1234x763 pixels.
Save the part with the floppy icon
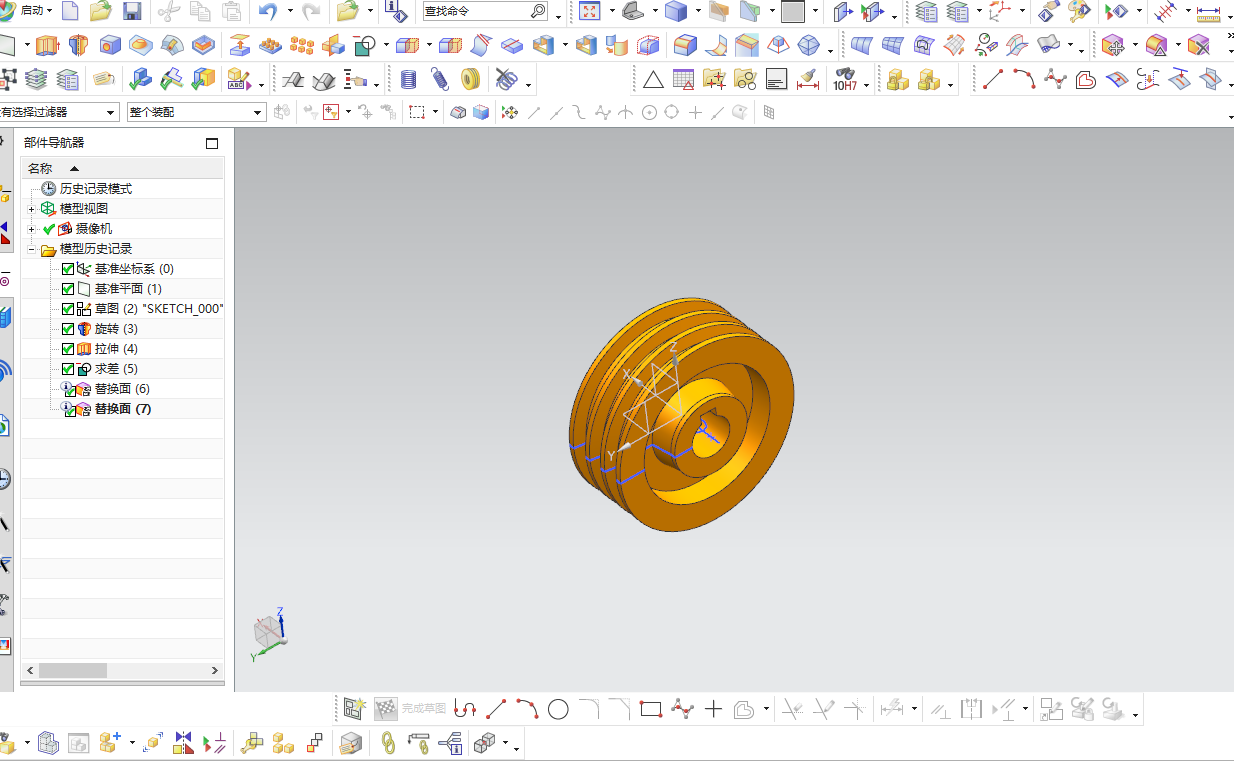coord(132,12)
